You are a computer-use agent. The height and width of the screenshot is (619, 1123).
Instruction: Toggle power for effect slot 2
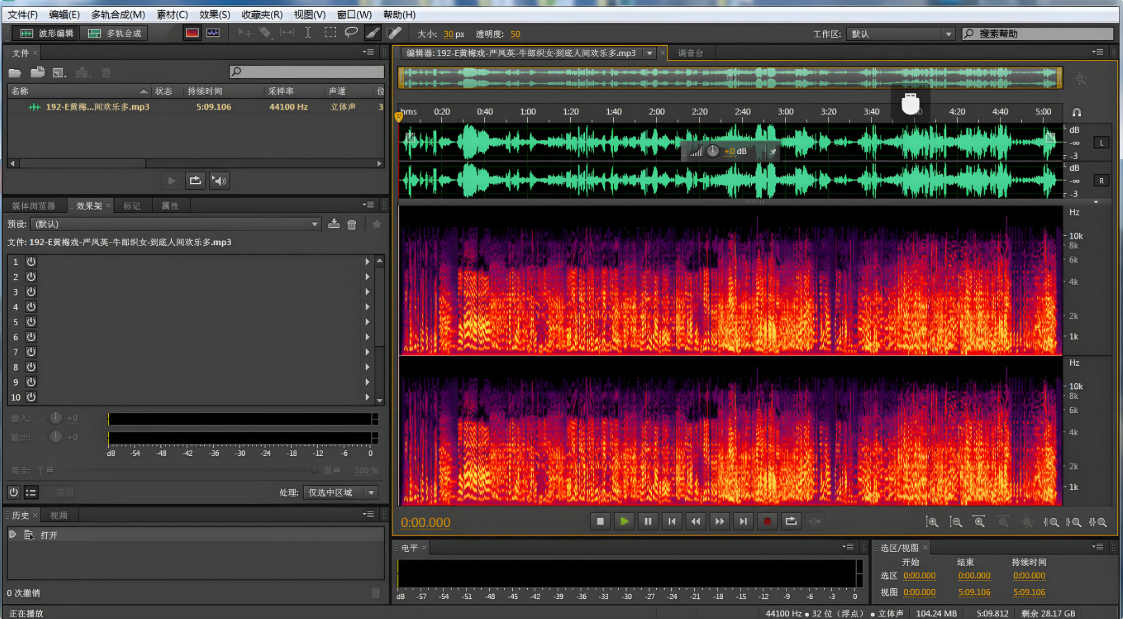pyautogui.click(x=32, y=277)
